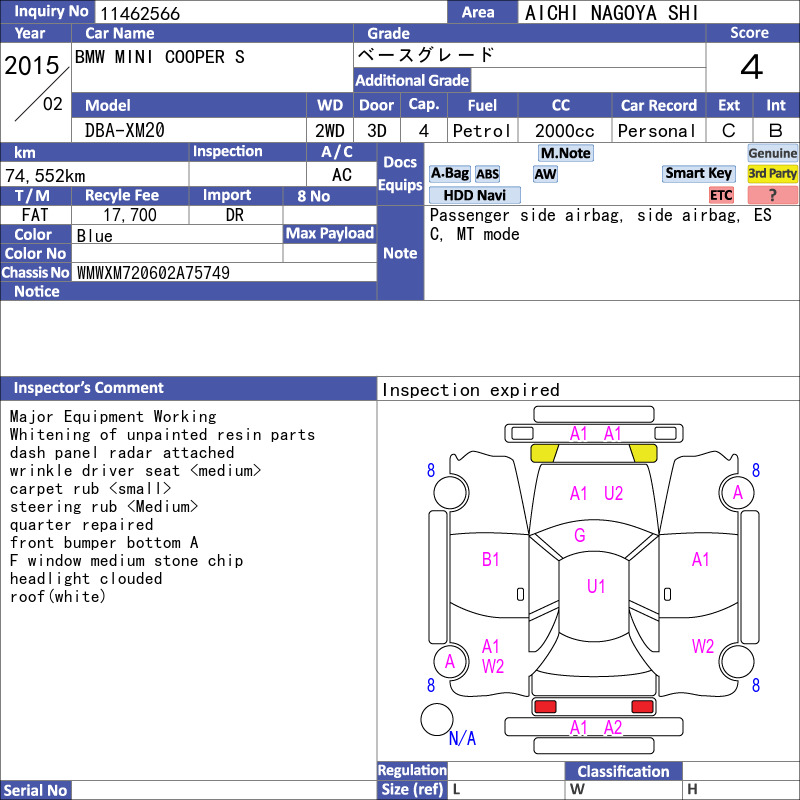This screenshot has width=800, height=800.
Task: Click the red ETC badge
Action: pyautogui.click(x=721, y=195)
